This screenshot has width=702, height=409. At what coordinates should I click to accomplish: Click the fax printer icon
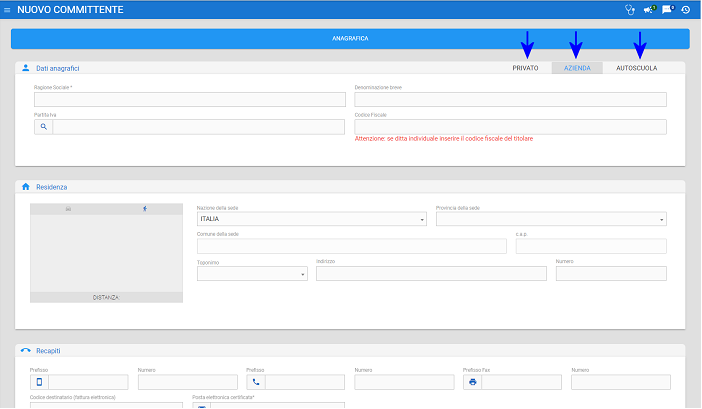point(472,382)
